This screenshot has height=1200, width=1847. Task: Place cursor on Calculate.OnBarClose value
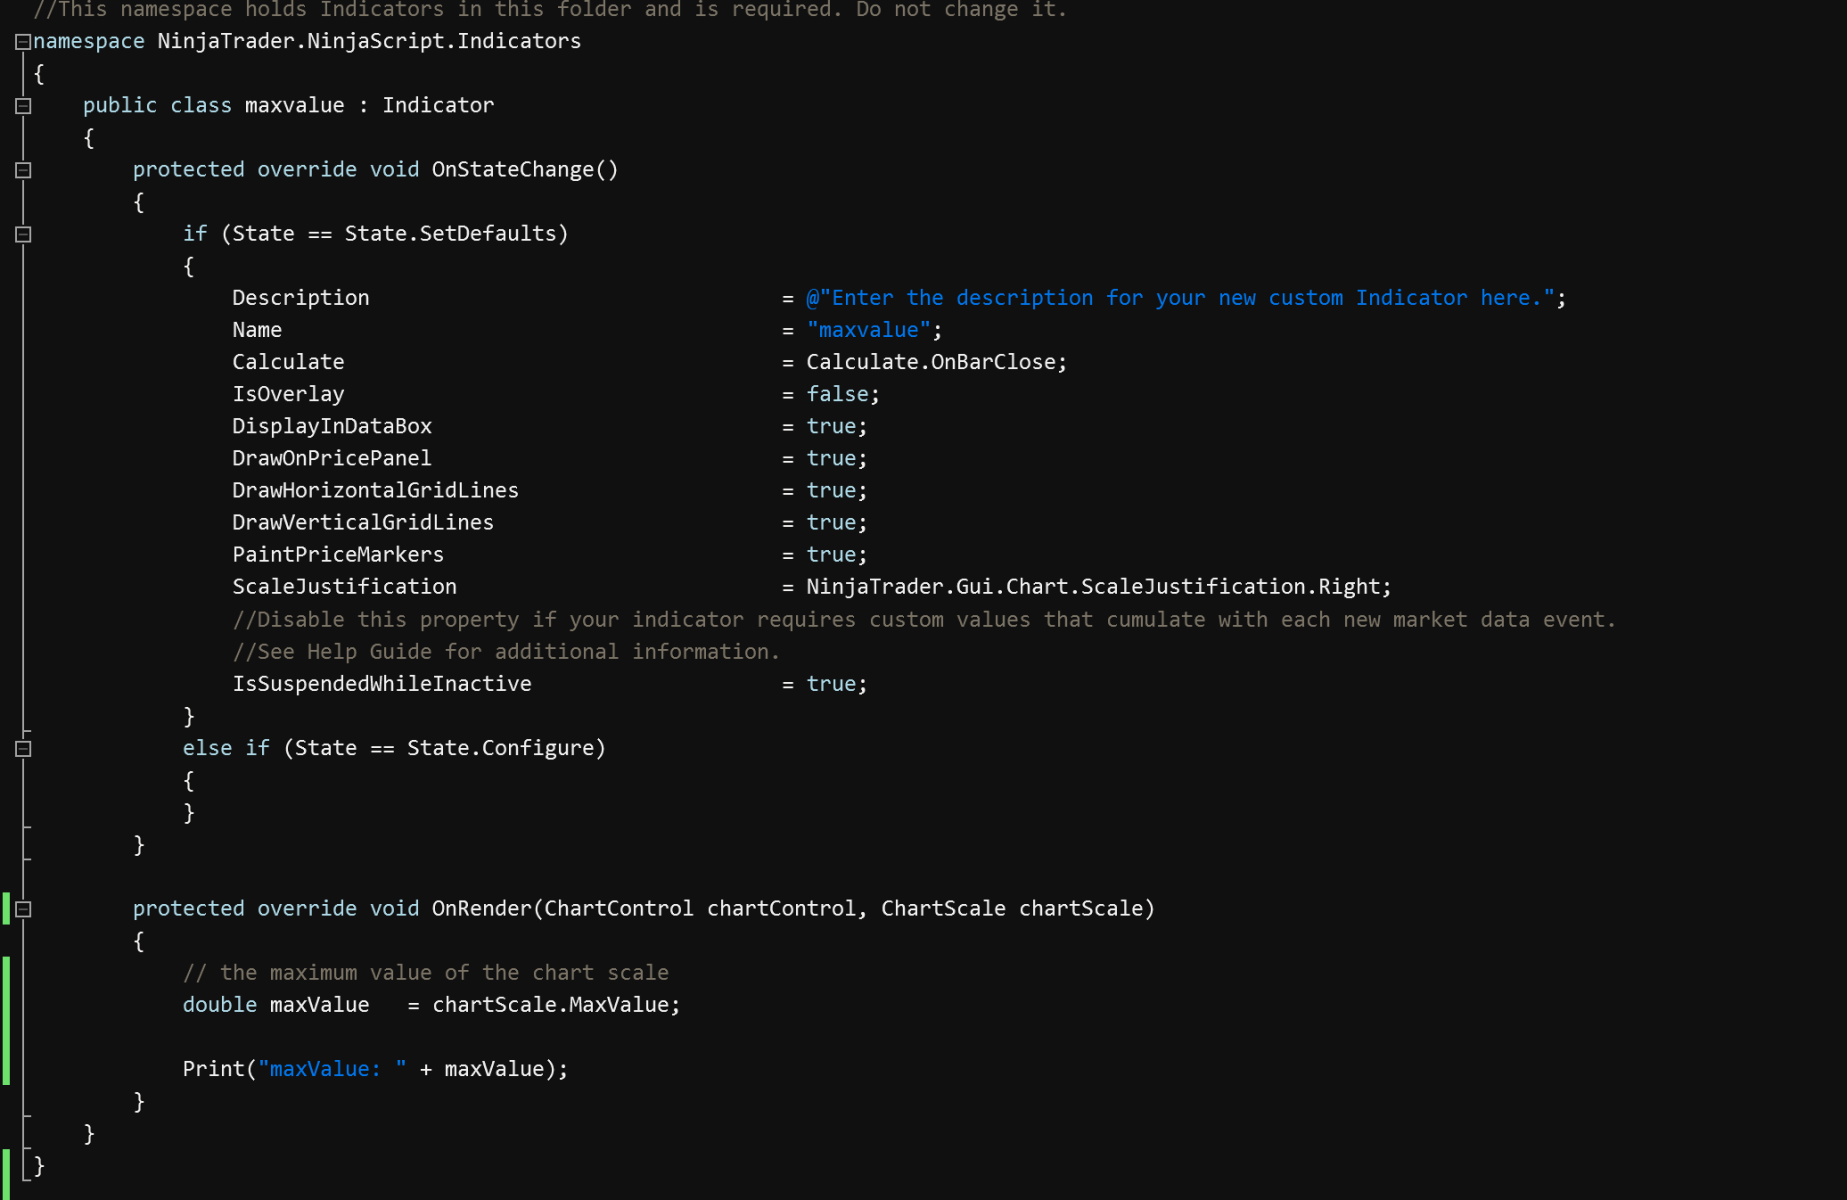point(935,362)
